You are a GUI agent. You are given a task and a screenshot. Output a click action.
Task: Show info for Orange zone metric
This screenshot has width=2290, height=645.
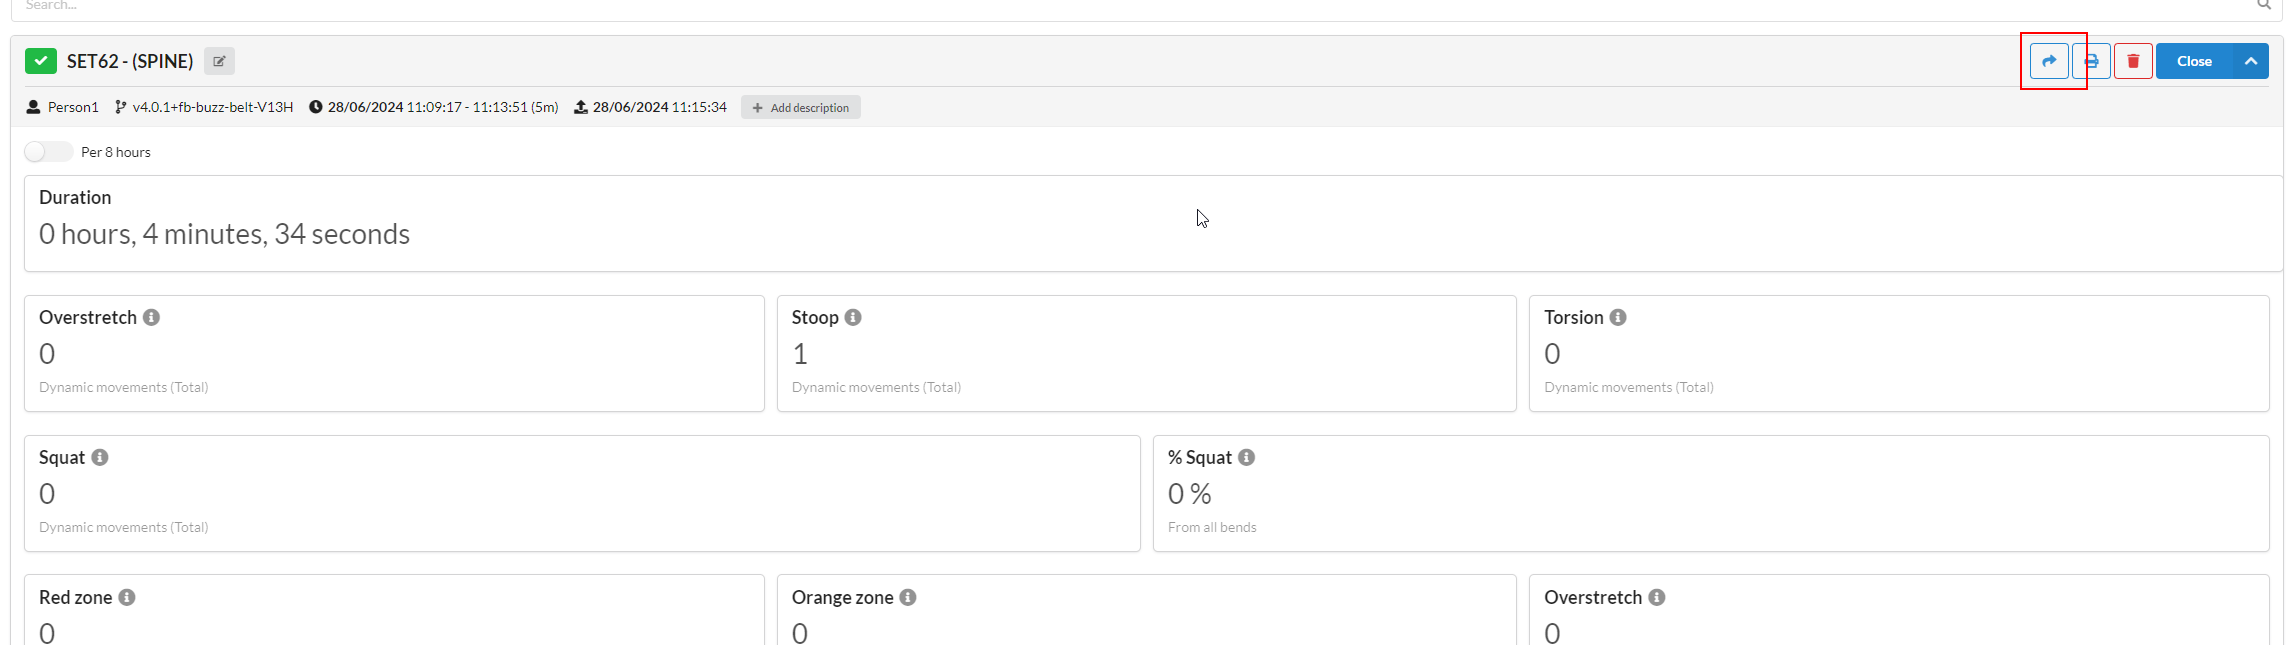908,597
